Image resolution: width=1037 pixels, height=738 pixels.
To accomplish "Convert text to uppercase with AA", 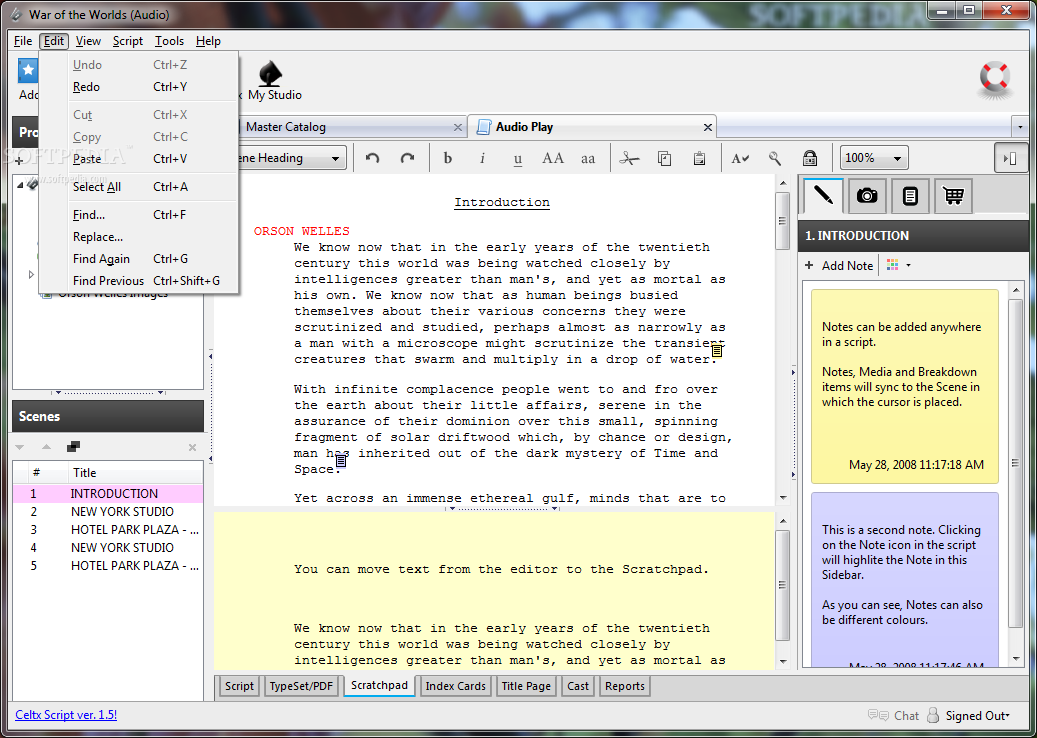I will pyautogui.click(x=553, y=158).
